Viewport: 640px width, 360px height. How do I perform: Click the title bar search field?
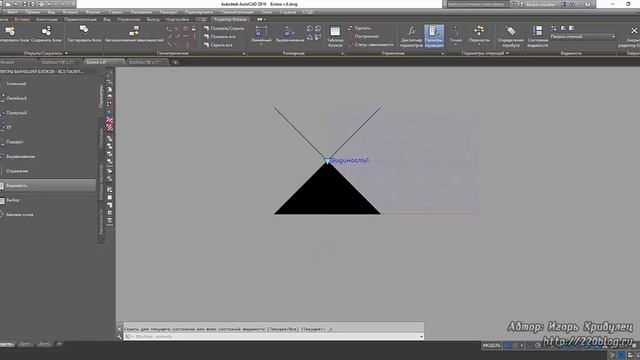click(x=478, y=4)
